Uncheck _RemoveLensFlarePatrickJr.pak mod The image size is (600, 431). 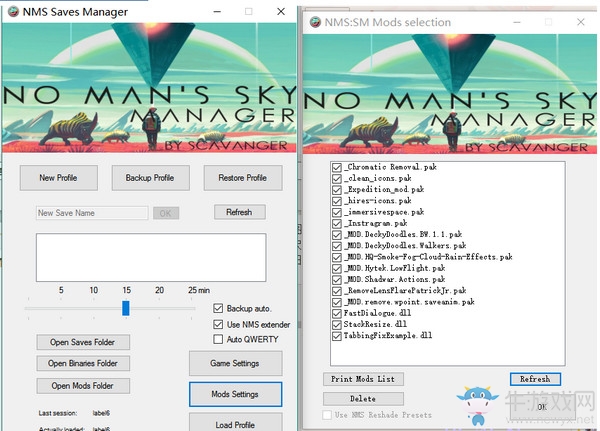click(337, 291)
